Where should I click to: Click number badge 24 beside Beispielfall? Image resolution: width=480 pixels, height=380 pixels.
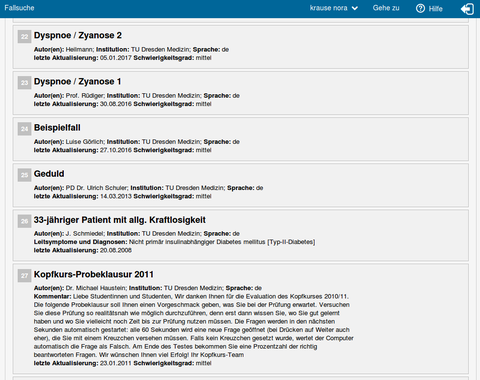tap(24, 129)
